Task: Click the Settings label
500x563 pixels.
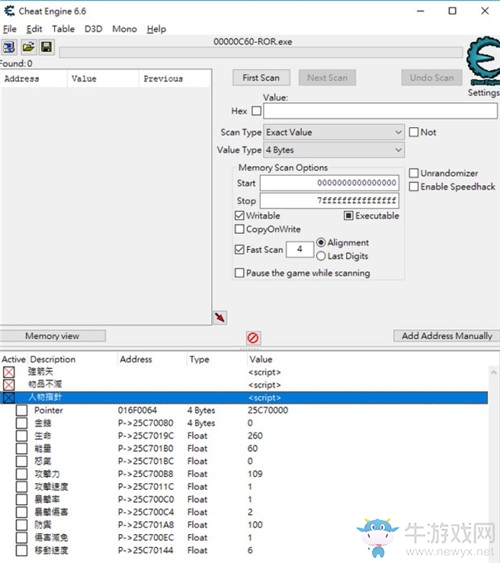Action: click(x=483, y=93)
